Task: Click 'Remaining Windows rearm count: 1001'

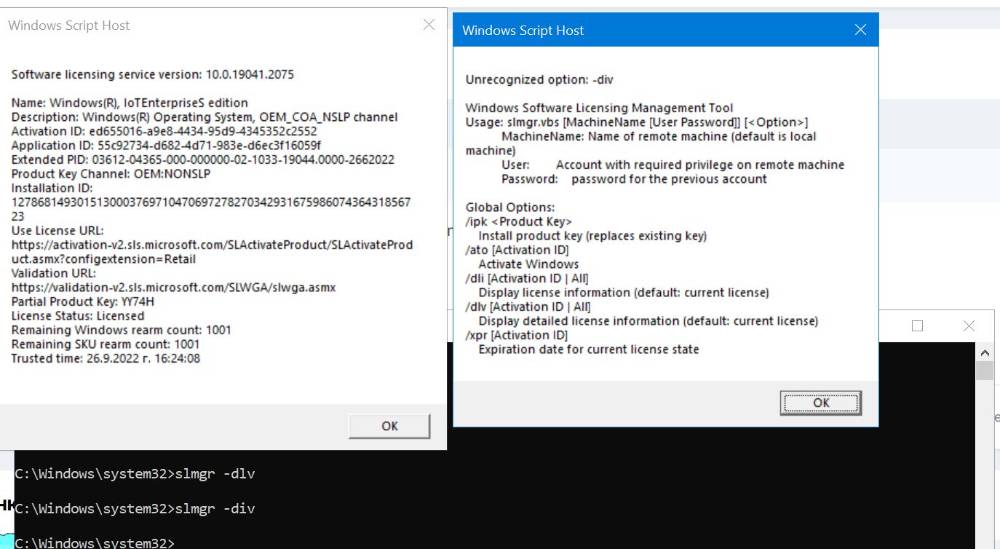Action: (121, 330)
